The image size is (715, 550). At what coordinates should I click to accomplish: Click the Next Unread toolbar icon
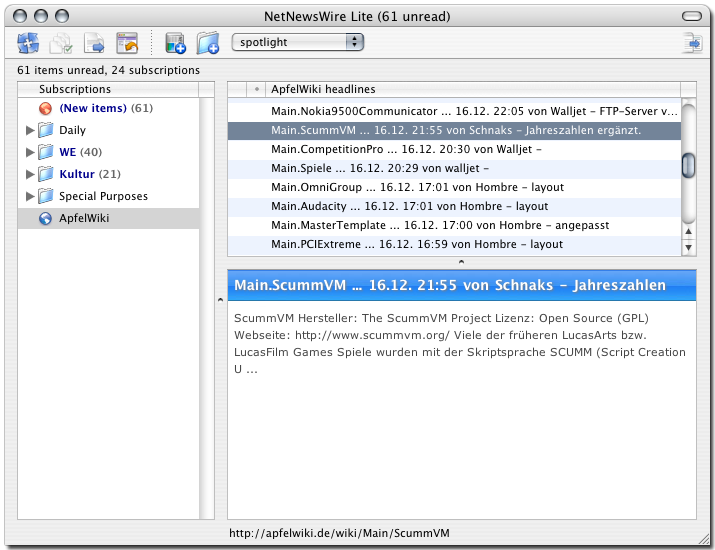pyautogui.click(x=94, y=43)
